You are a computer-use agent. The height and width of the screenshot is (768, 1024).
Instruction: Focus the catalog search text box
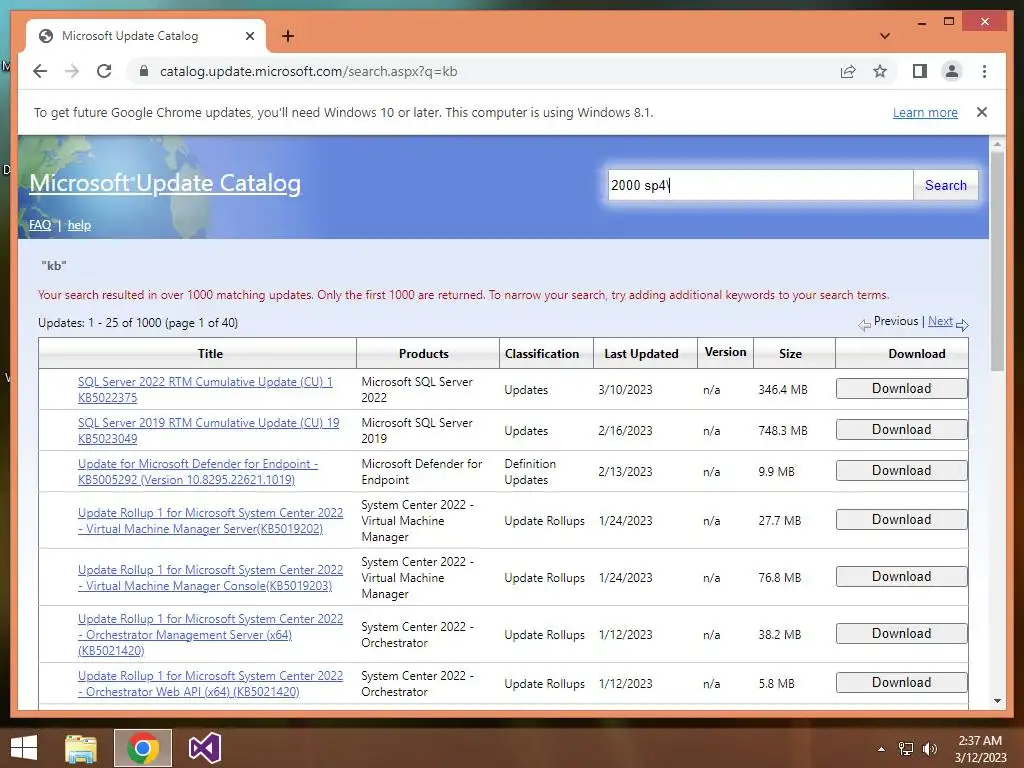pos(760,185)
